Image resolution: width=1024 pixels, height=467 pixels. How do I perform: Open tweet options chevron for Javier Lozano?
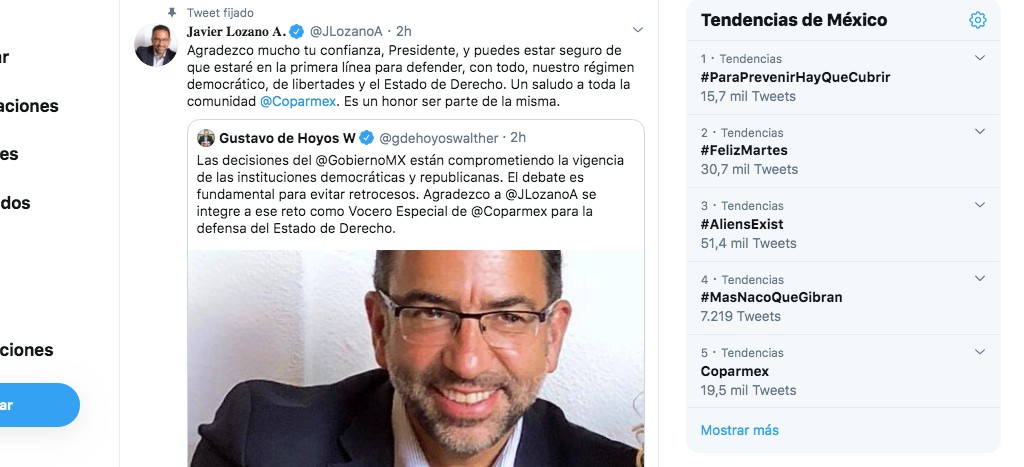point(638,30)
